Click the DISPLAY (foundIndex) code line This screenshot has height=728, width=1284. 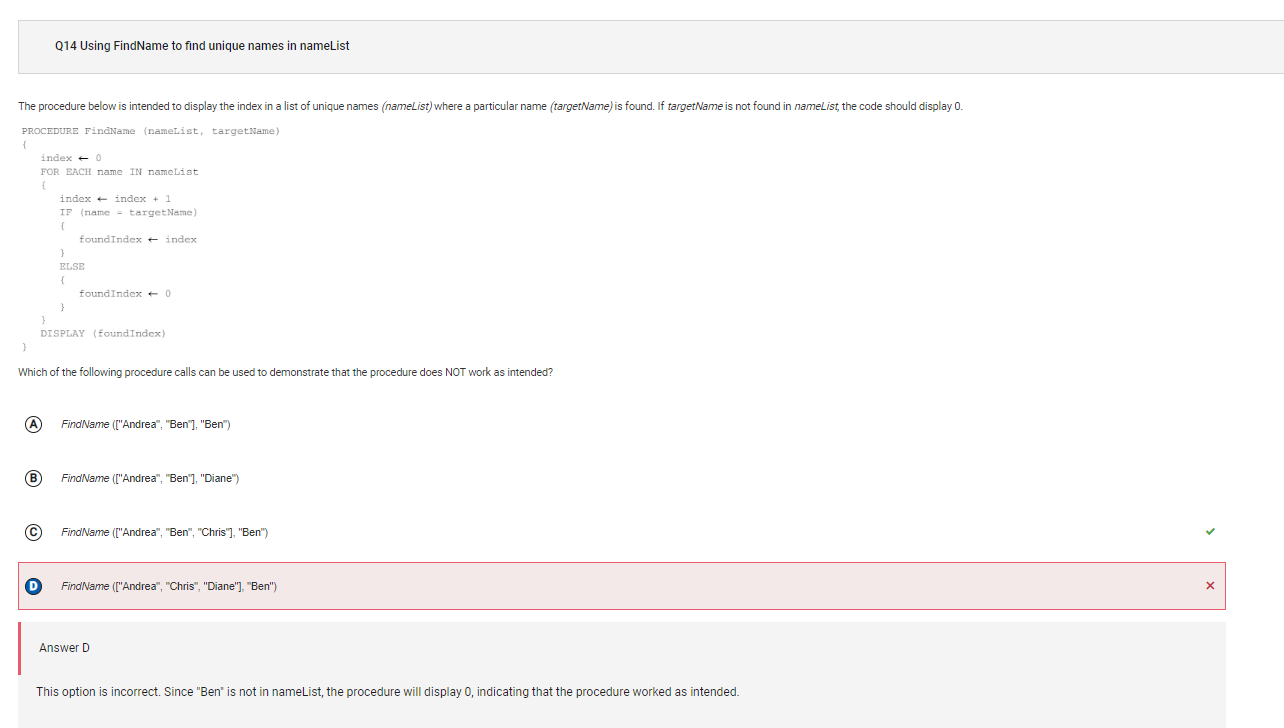pyautogui.click(x=103, y=333)
